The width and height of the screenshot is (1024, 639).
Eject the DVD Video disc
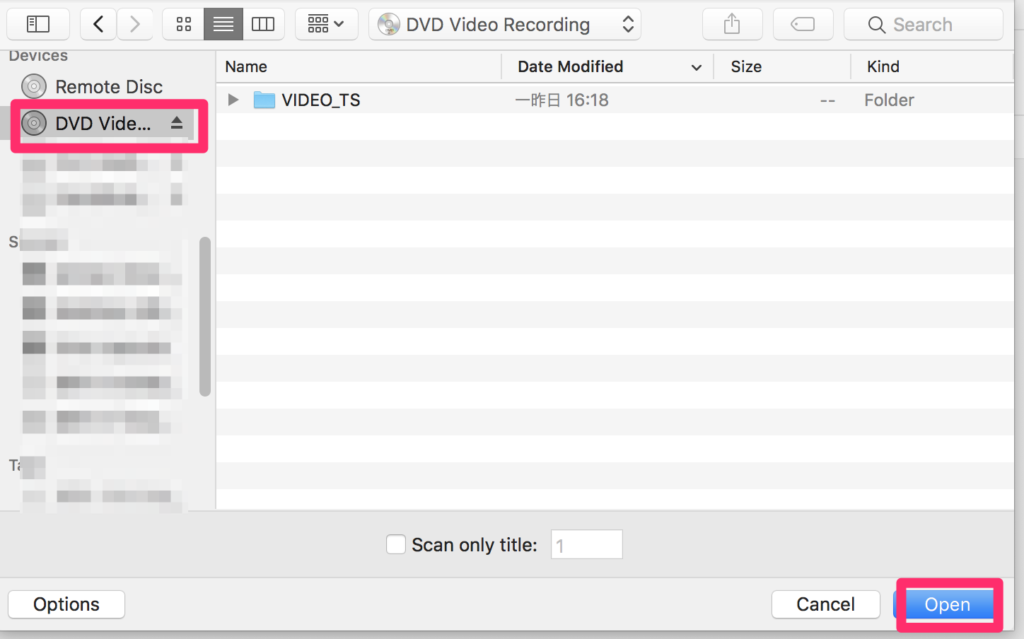pos(177,123)
